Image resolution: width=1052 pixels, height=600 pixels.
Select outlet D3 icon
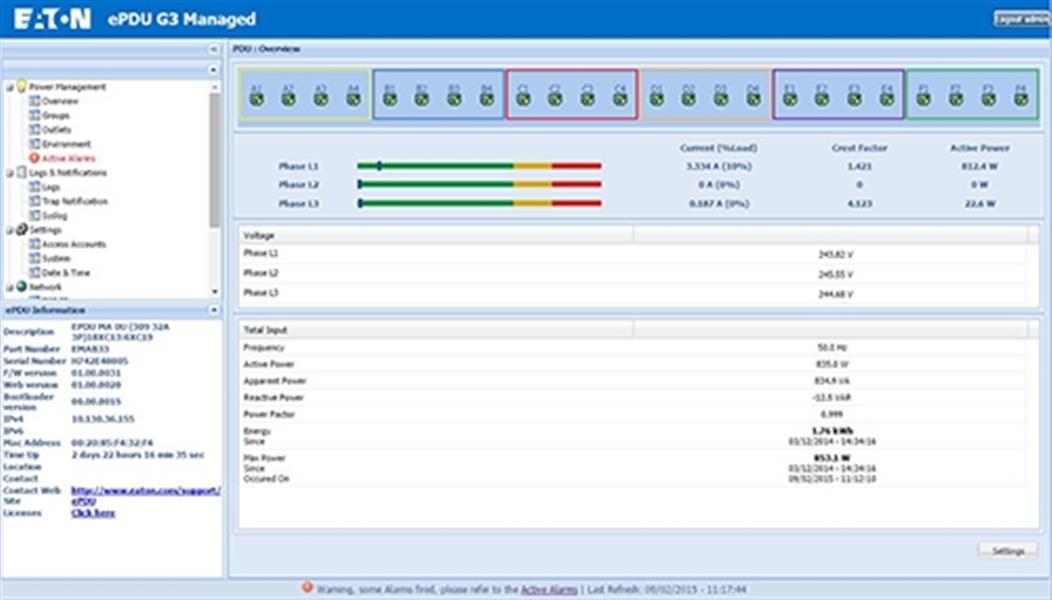coord(721,99)
